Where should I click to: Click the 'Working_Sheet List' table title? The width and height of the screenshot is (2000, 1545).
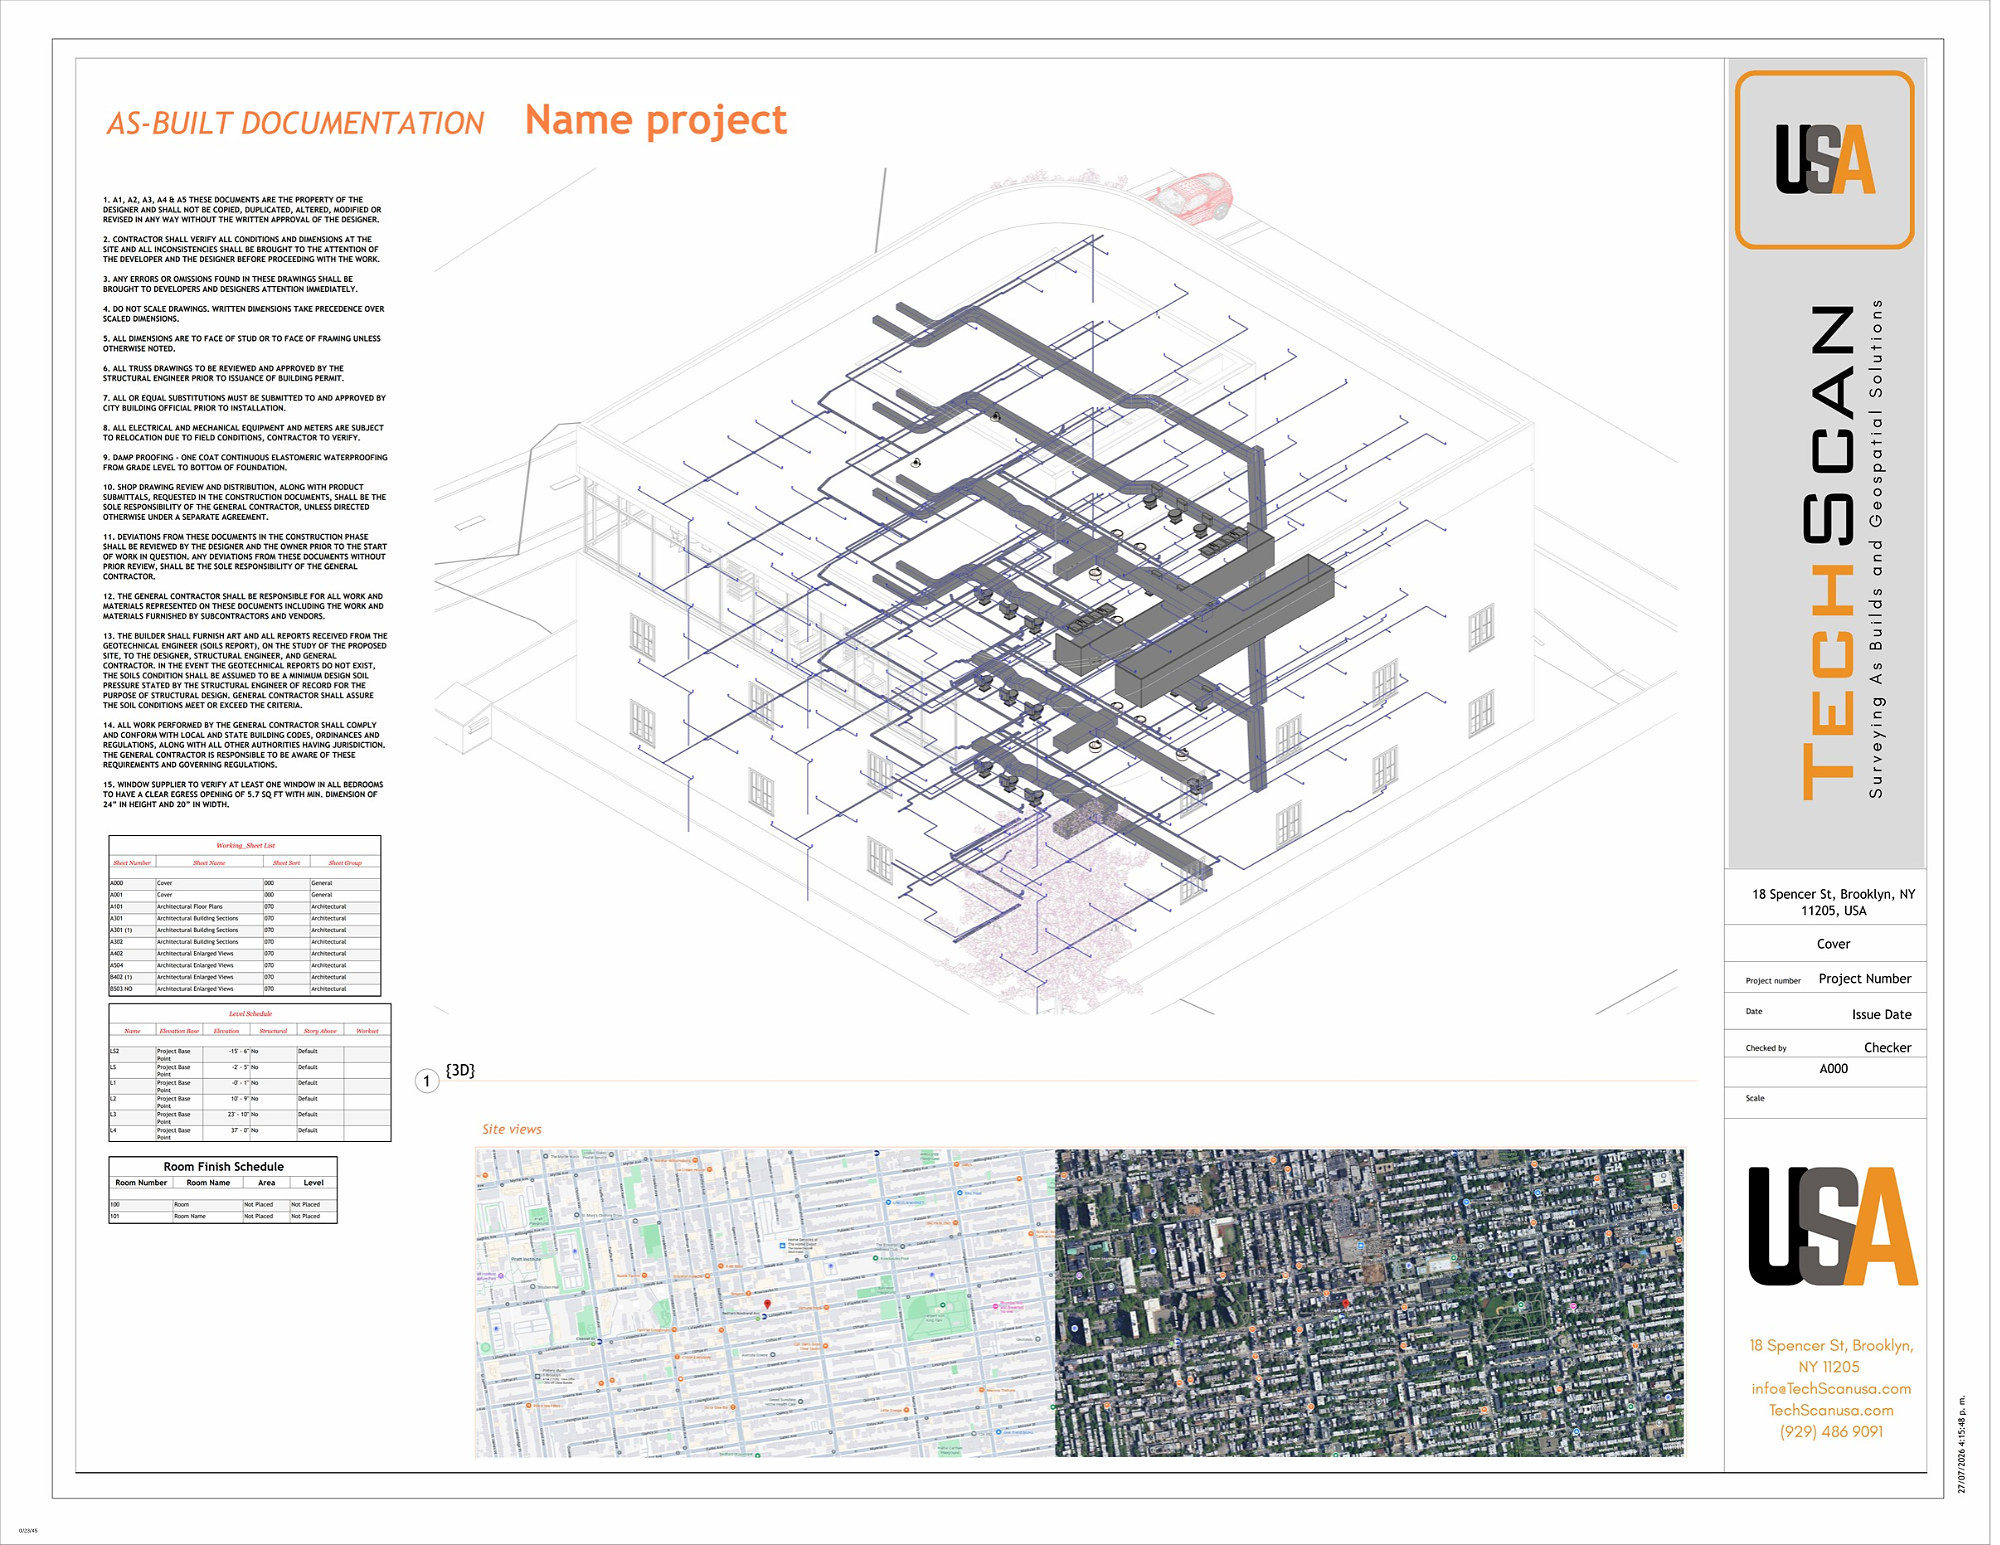tap(245, 845)
